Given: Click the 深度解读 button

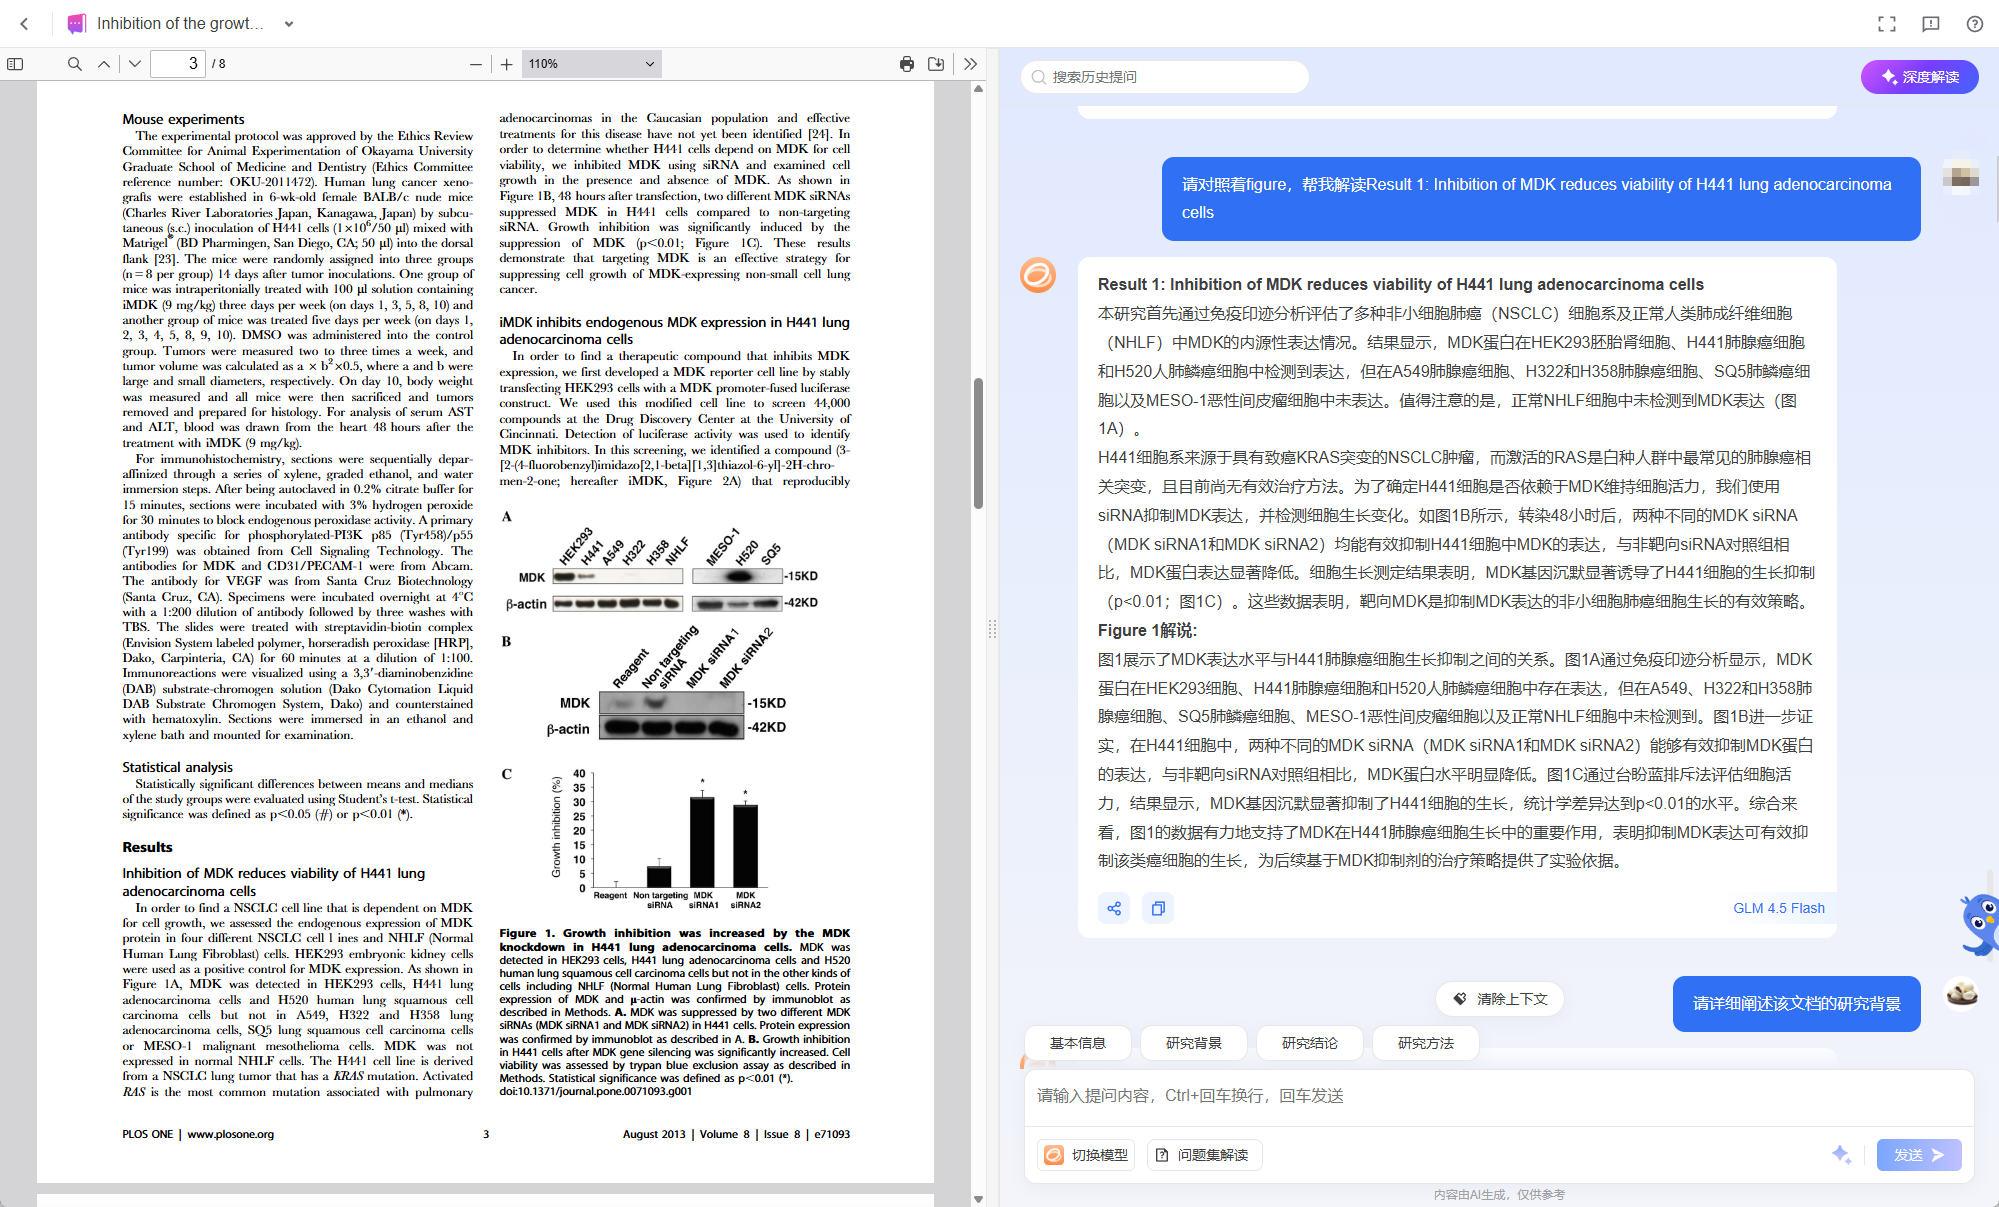Looking at the screenshot, I should tap(1919, 77).
